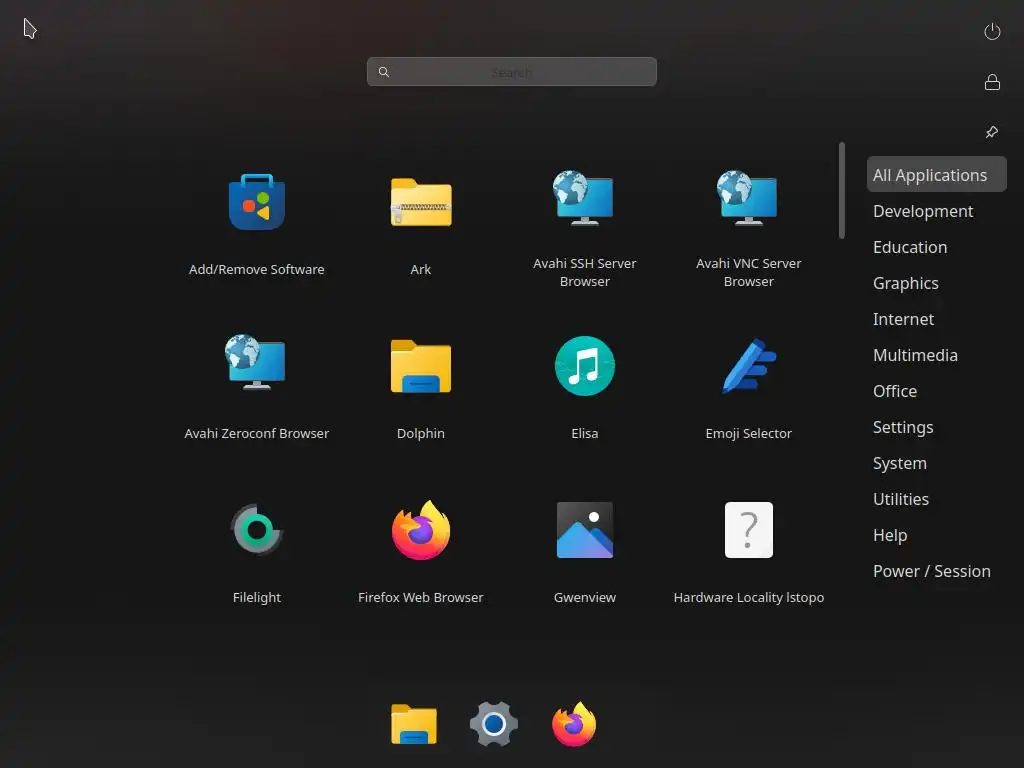The image size is (1024, 768).
Task: Open System Settings gear in the bottom favorites
Action: pos(494,724)
